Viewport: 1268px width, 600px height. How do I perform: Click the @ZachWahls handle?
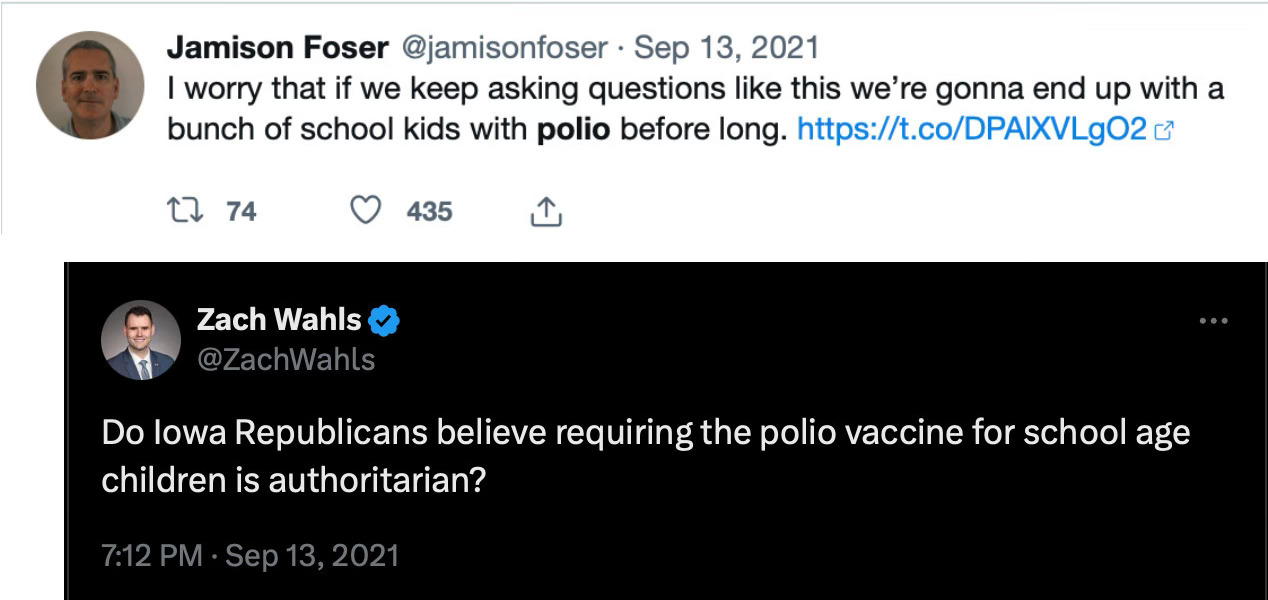click(x=286, y=359)
